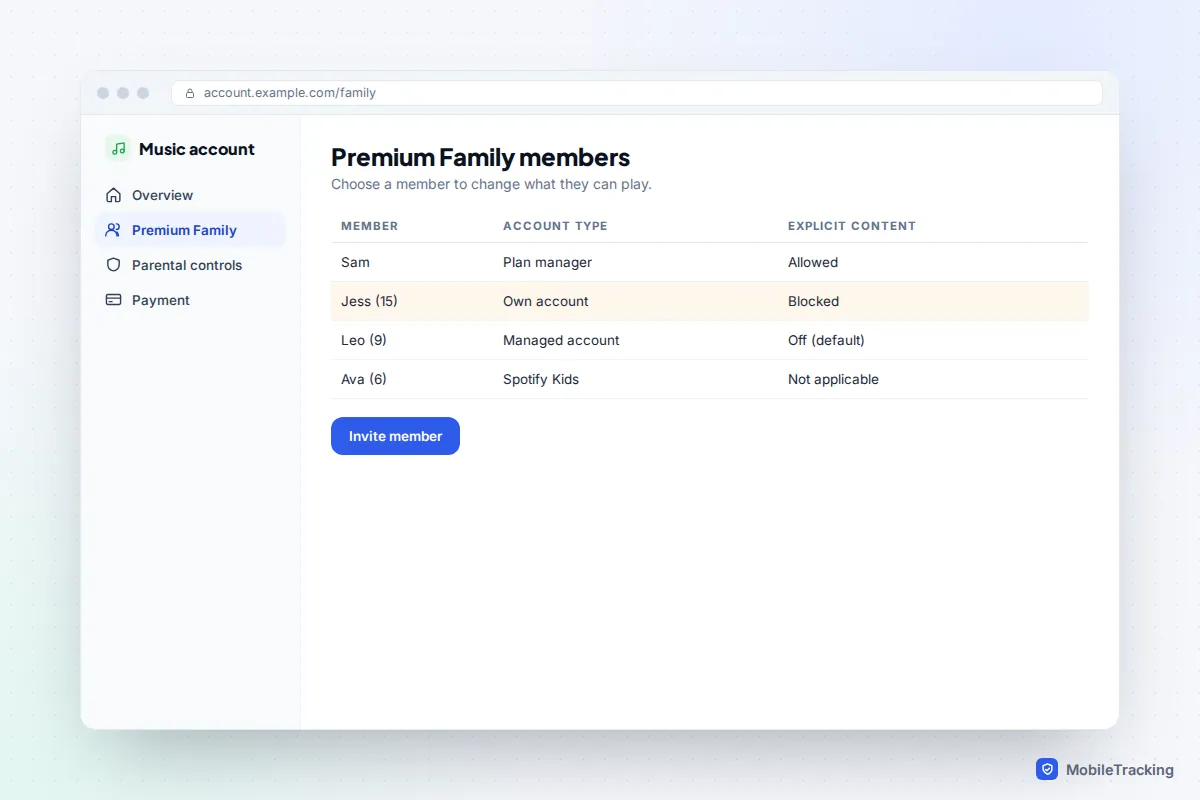Click the Not applicable value

pyautogui.click(x=833, y=379)
